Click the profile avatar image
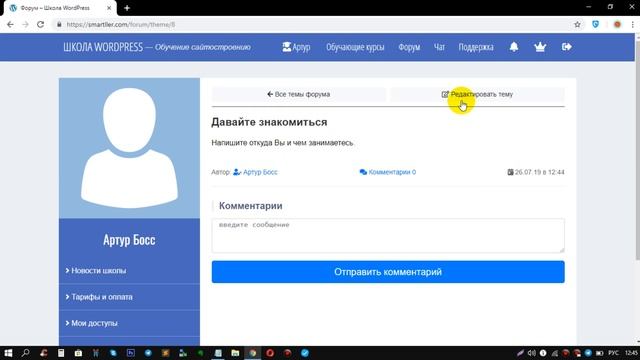640x360 pixels. 129,148
